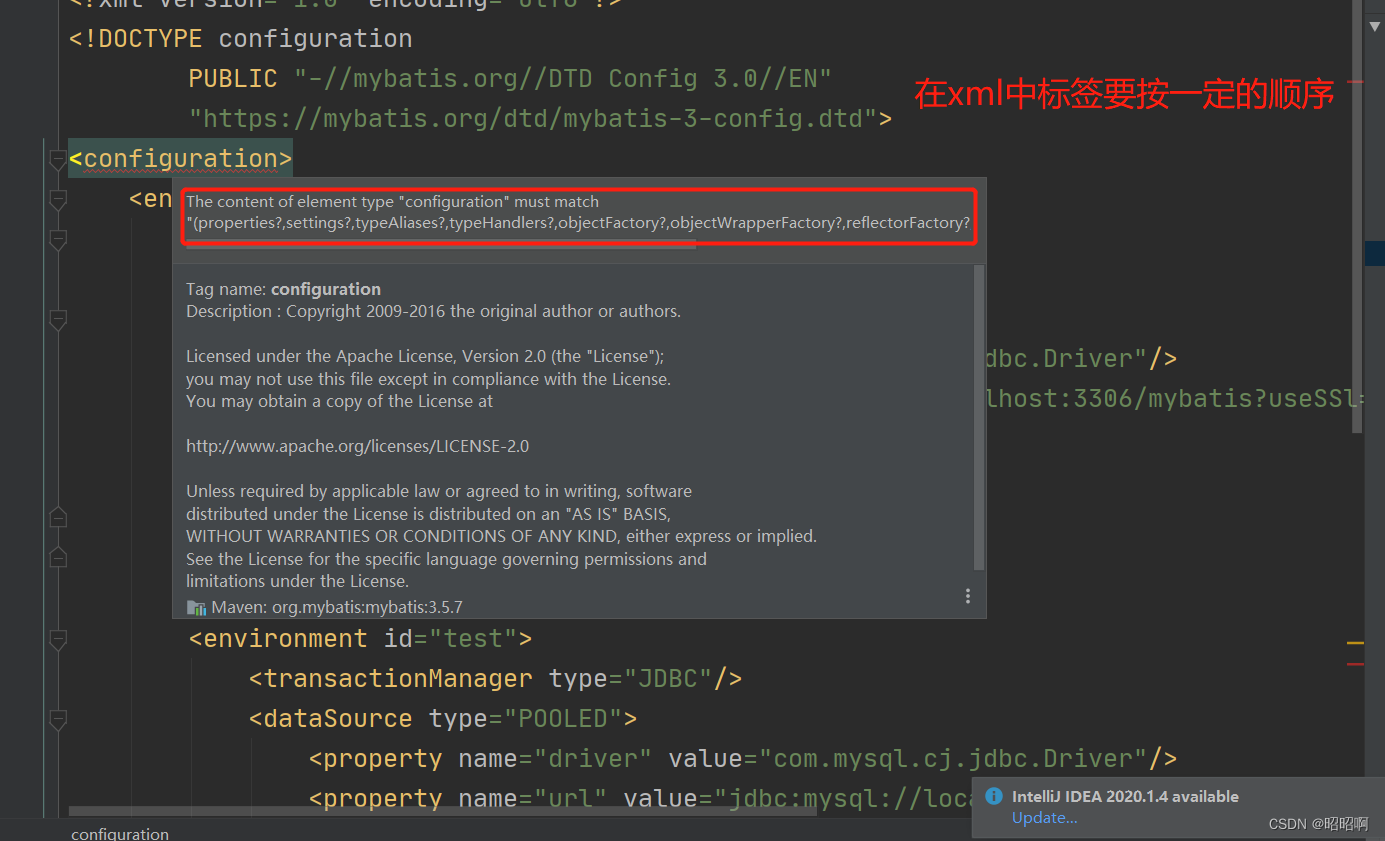Click the "Description : Copyright 2009-2016" line
The height and width of the screenshot is (841, 1385).
pyautogui.click(x=433, y=311)
